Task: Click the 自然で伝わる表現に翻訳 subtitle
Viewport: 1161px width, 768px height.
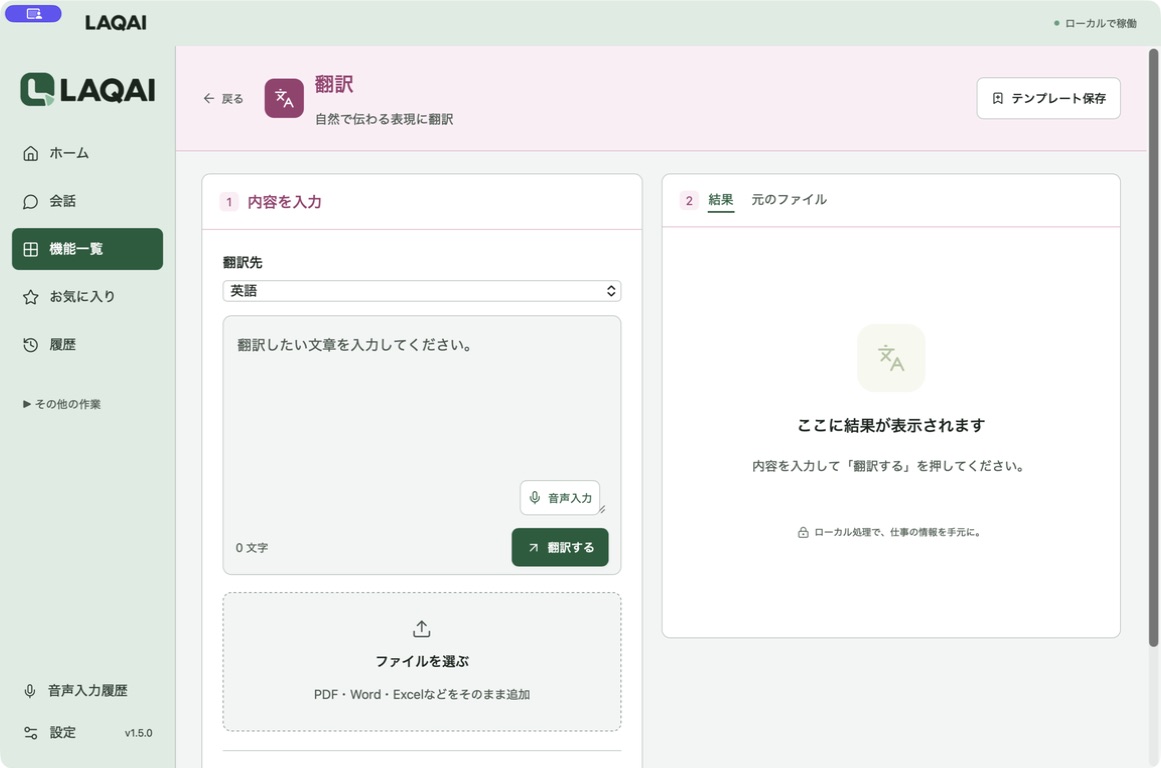Action: point(384,119)
